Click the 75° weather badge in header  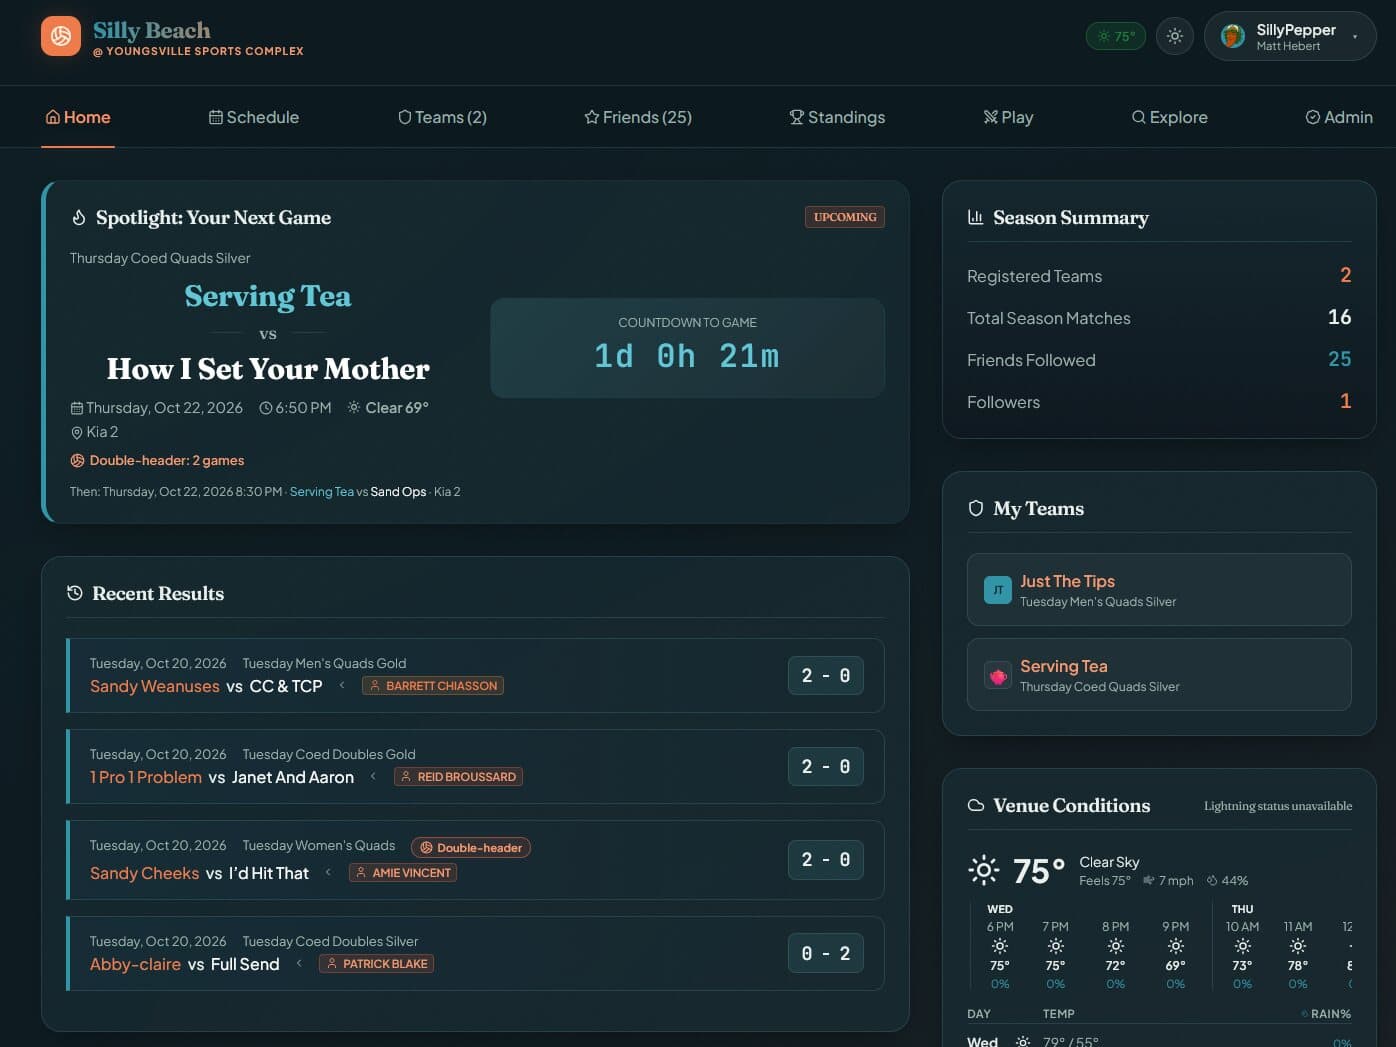1116,36
